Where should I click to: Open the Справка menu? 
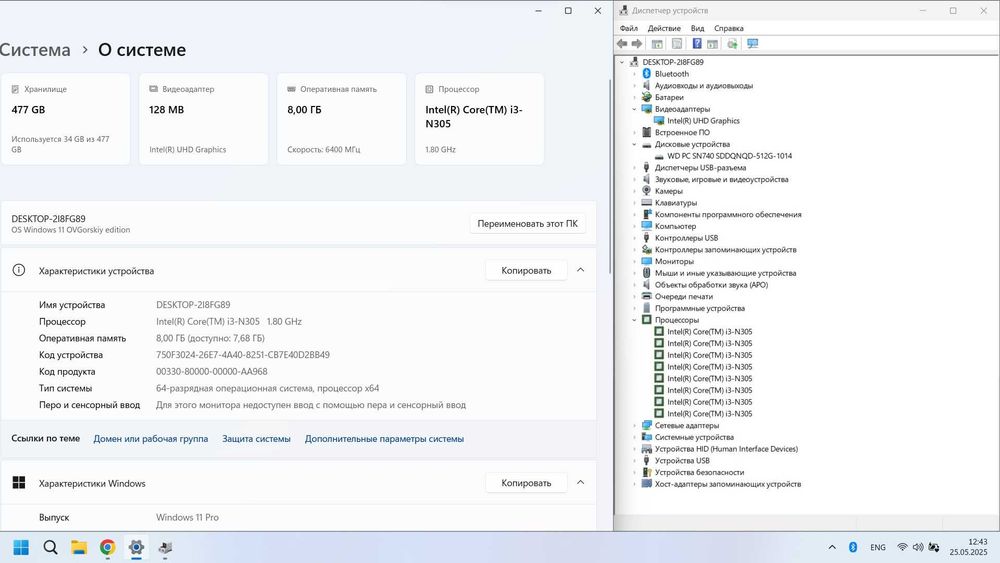click(x=729, y=29)
